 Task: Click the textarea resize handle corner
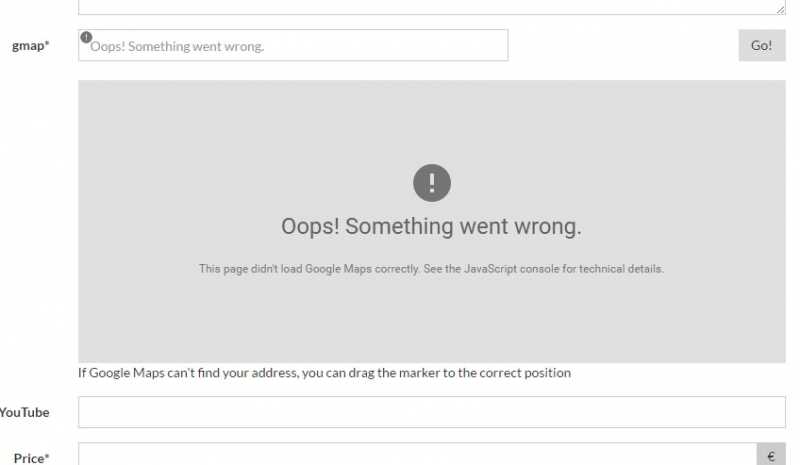tap(781, 9)
